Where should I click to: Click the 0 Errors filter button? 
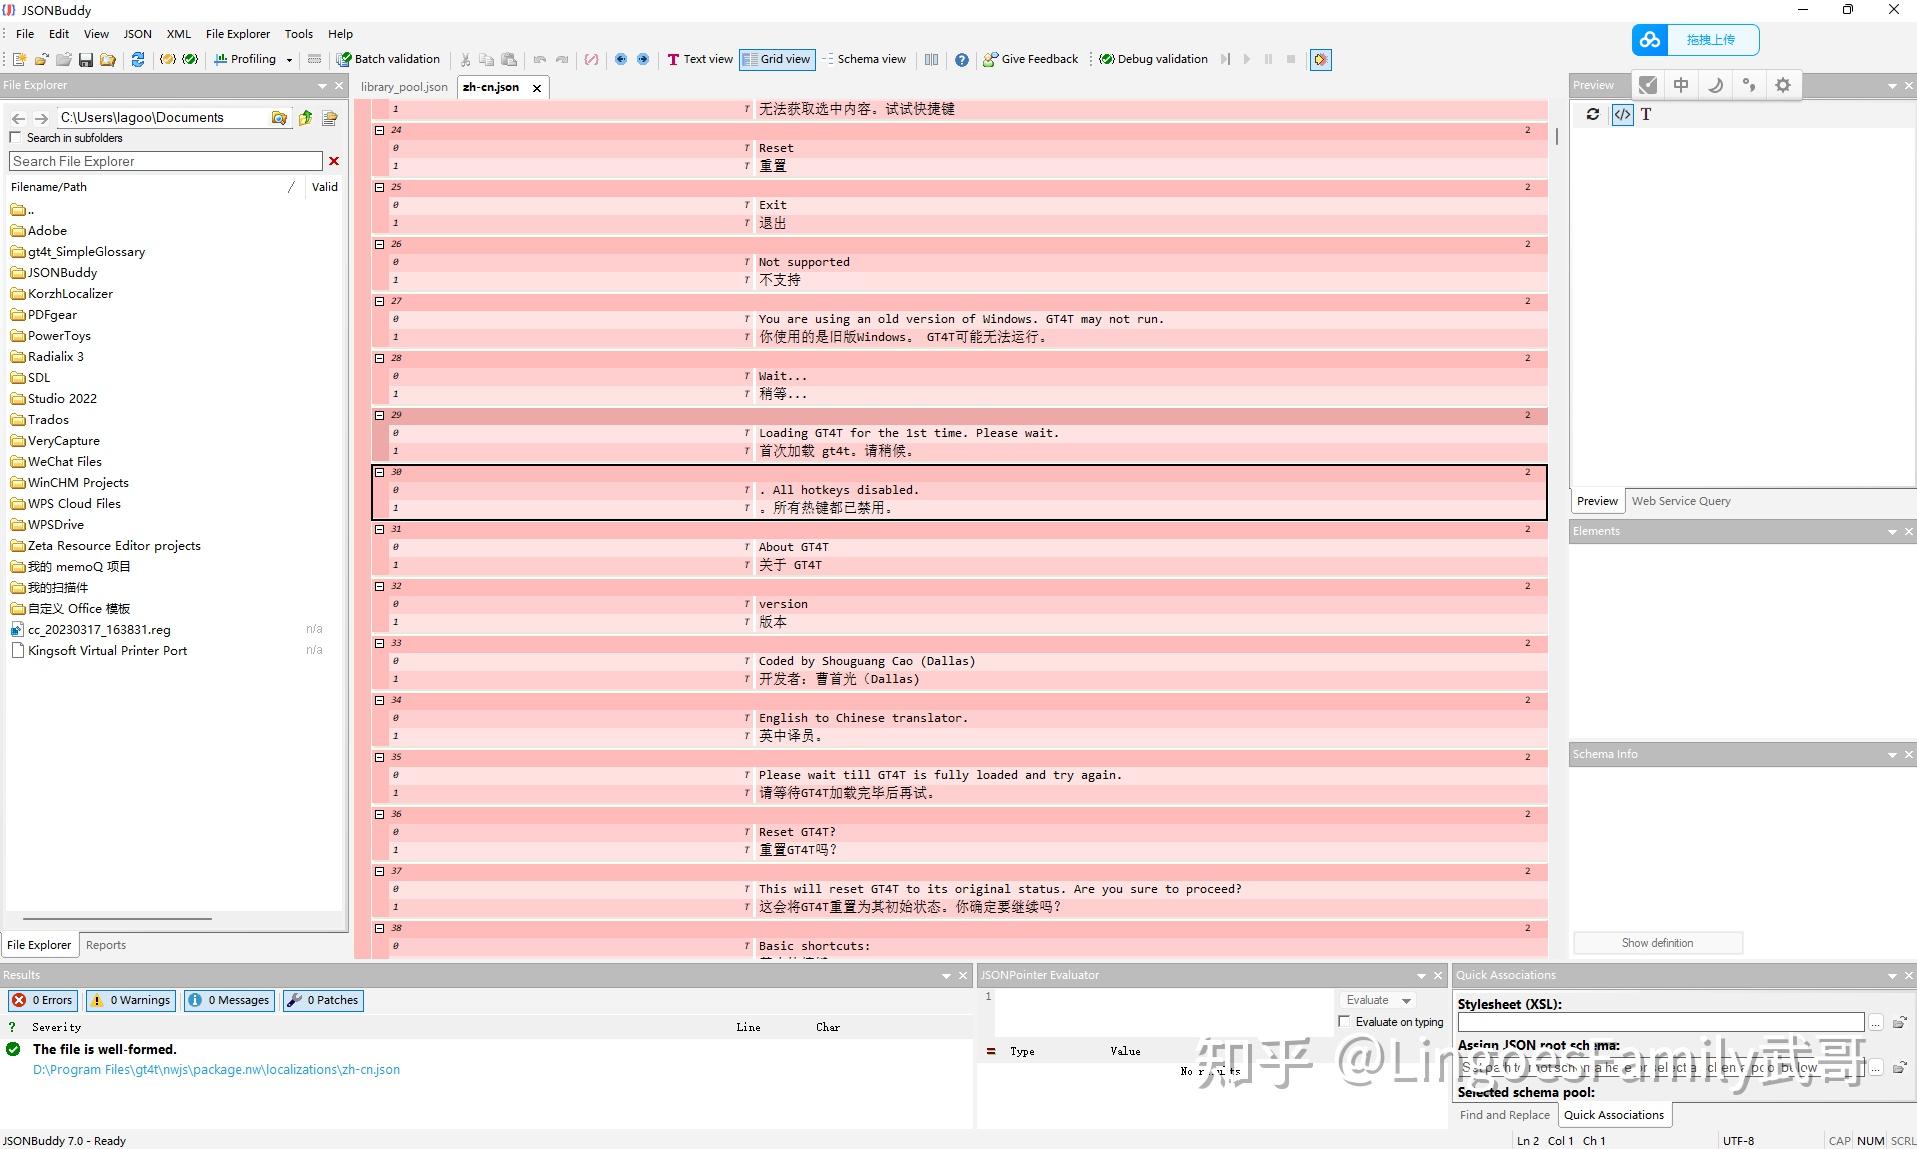[x=42, y=1000]
